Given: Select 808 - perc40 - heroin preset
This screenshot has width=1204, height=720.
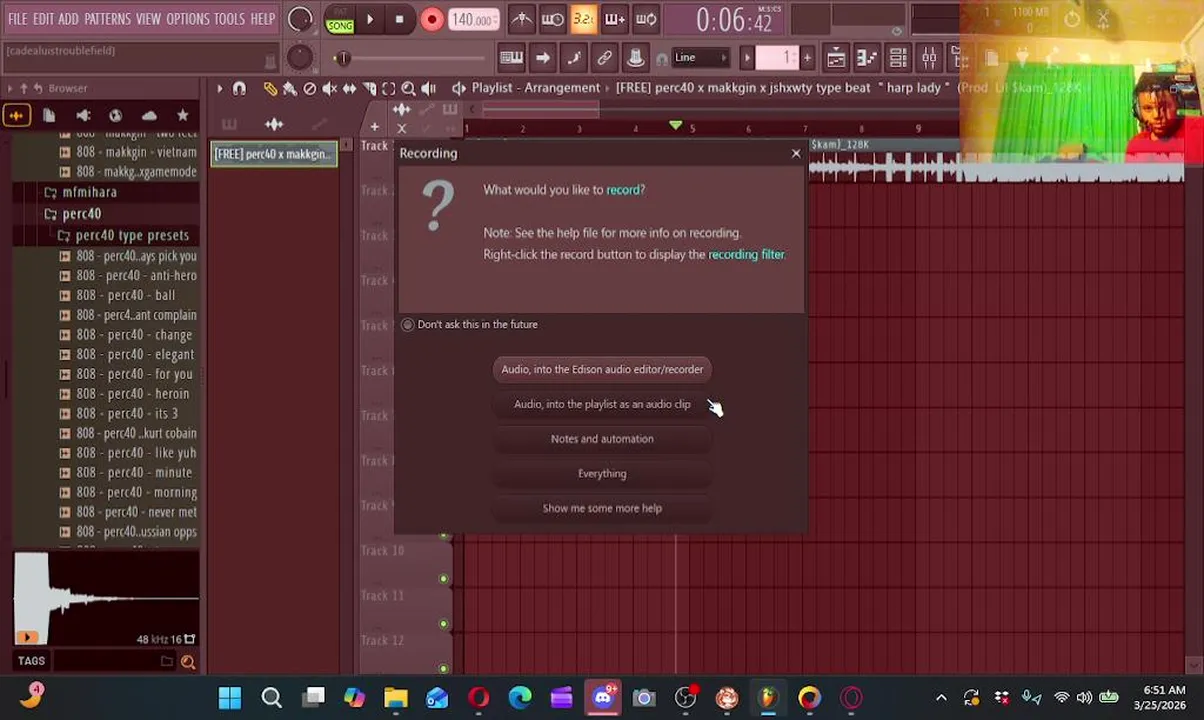Looking at the screenshot, I should click(x=133, y=393).
